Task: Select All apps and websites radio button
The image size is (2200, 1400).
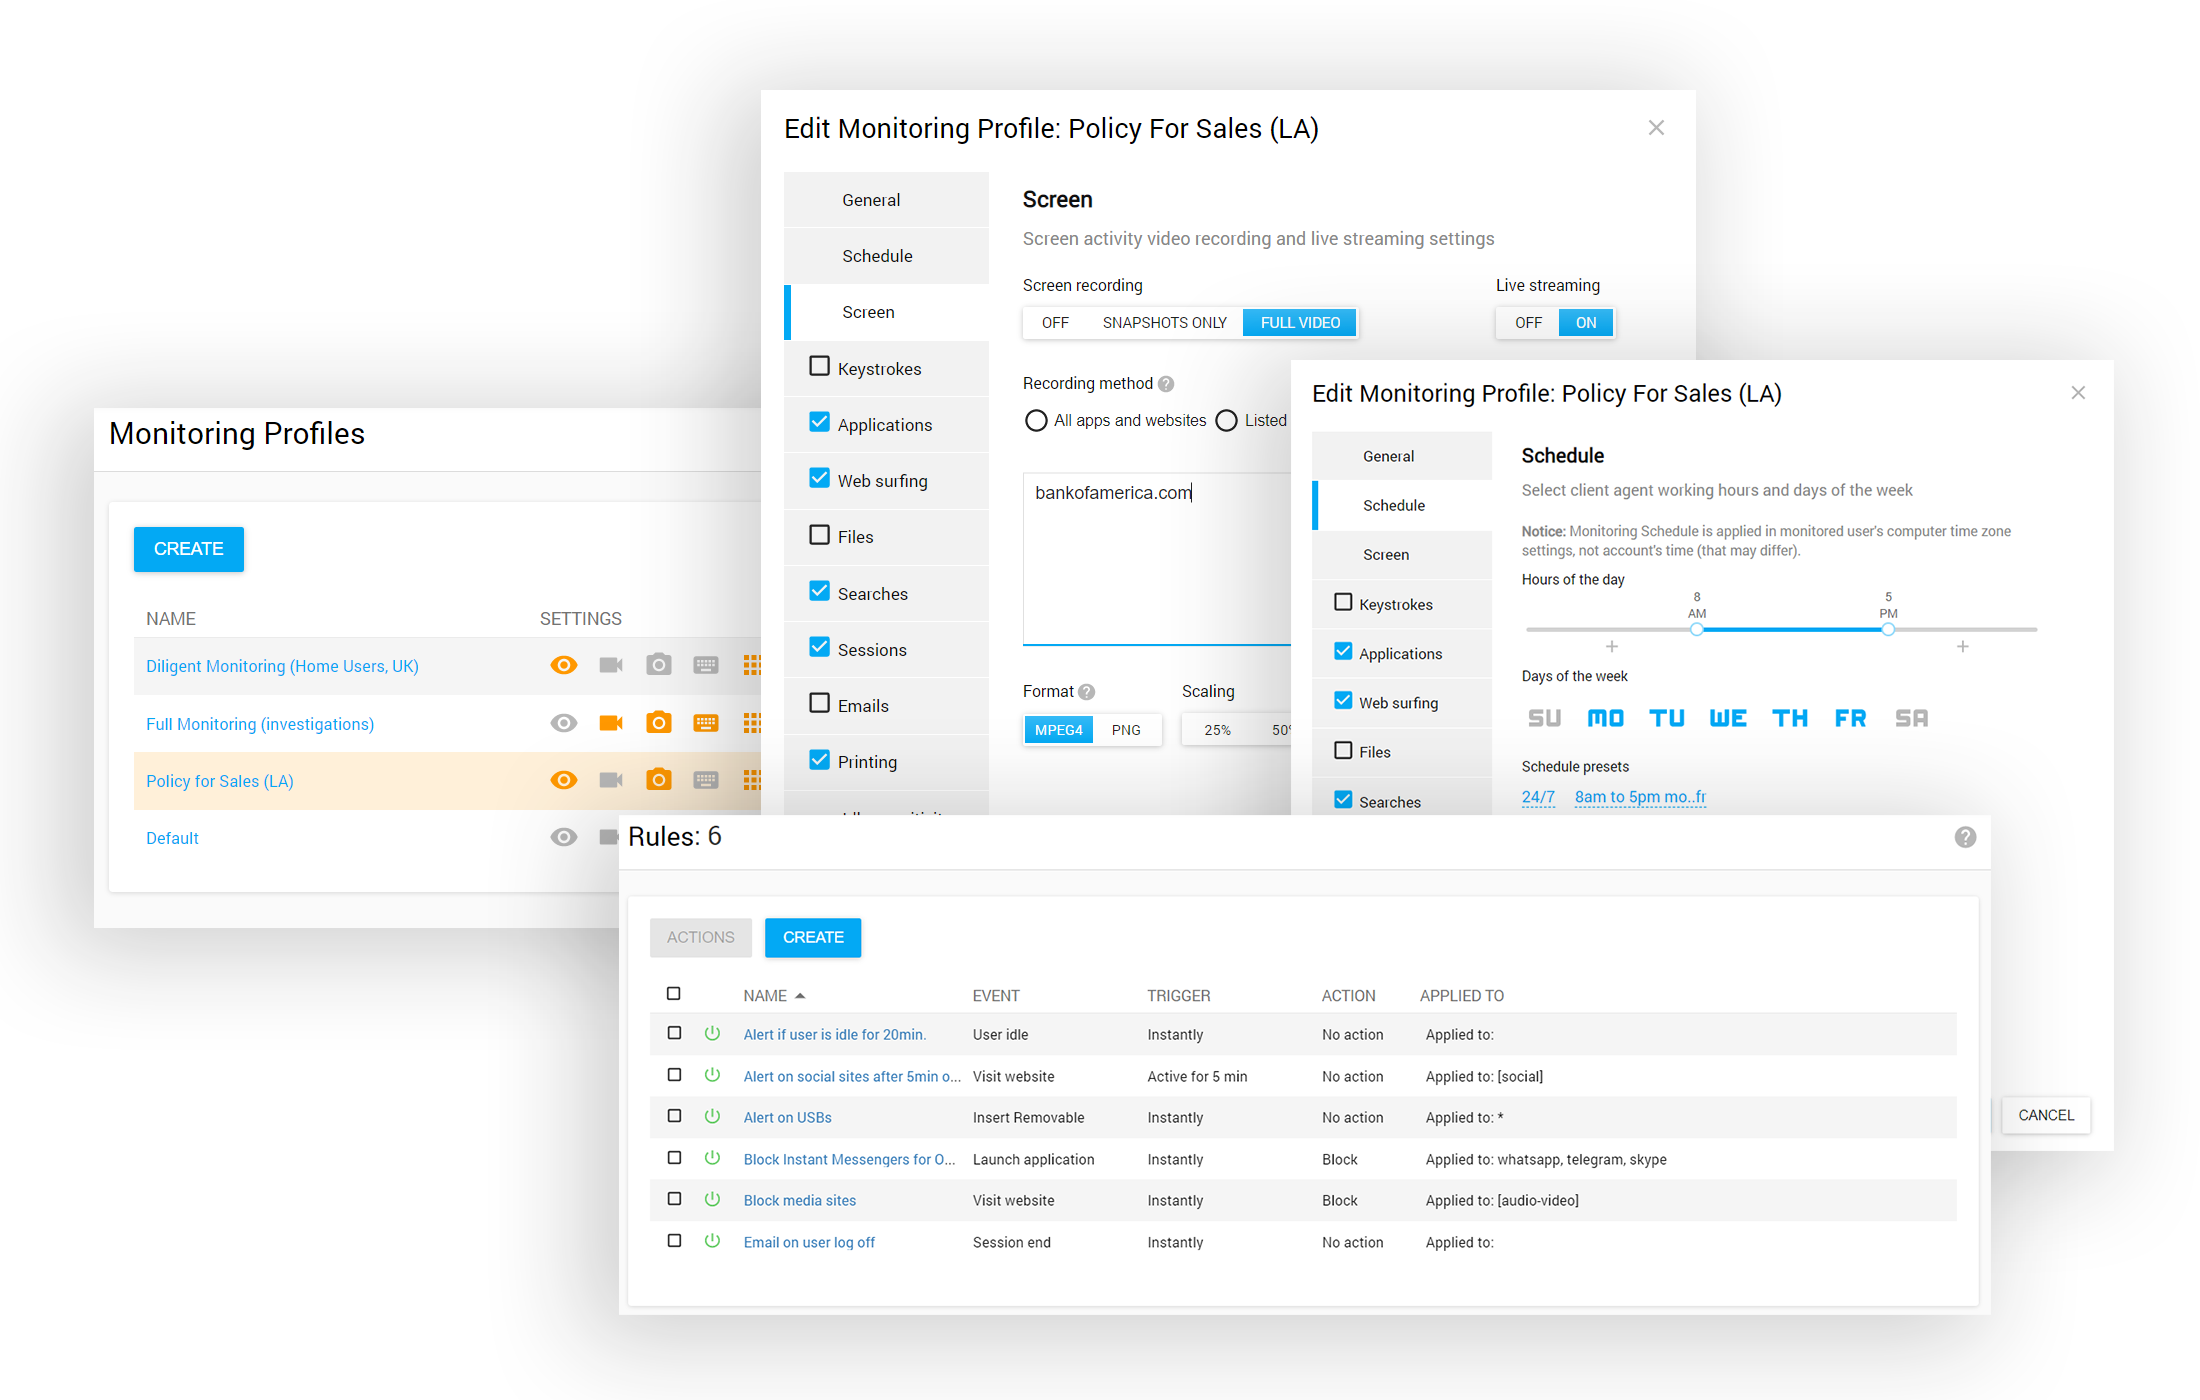Action: pos(1036,421)
